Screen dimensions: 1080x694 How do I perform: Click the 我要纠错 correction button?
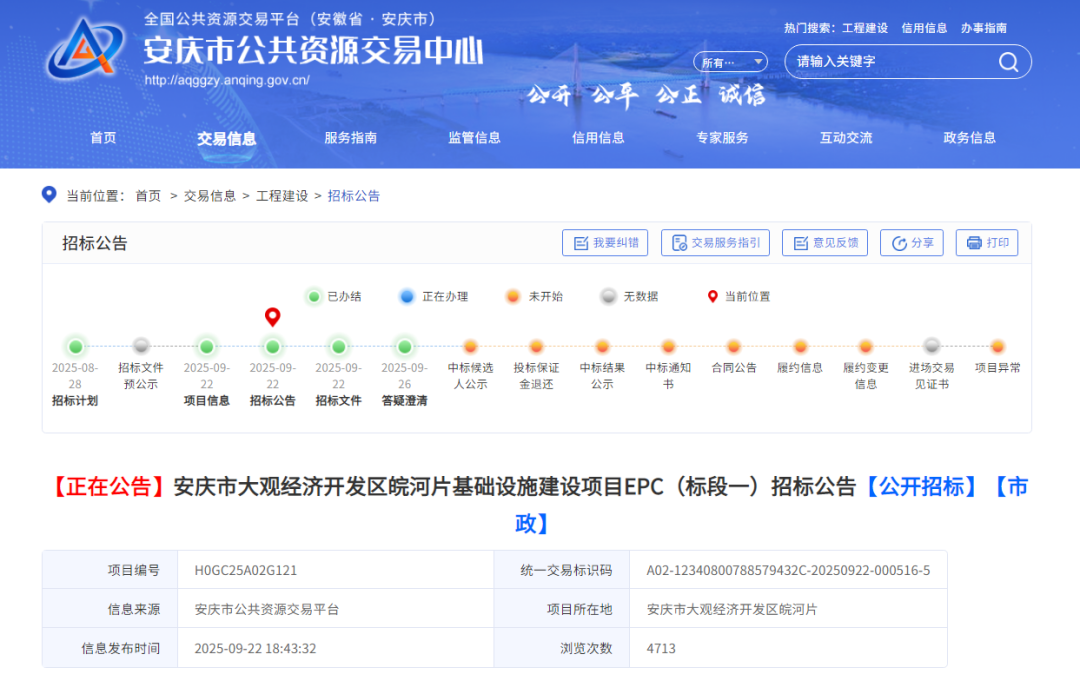[605, 243]
